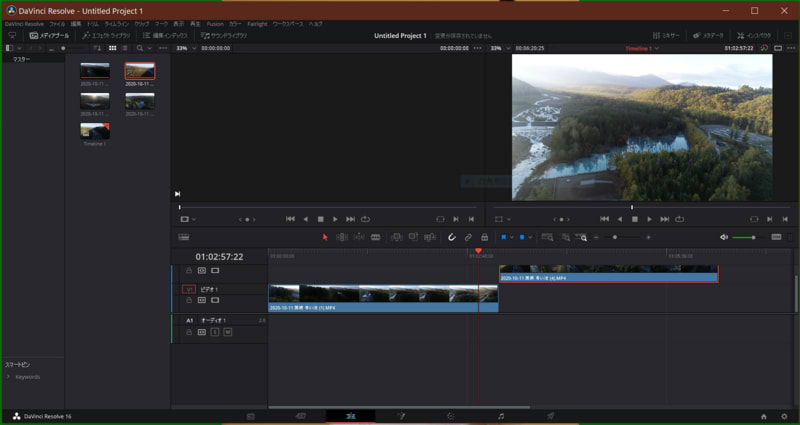The width and height of the screenshot is (800, 425).
Task: Open media pool sort order icon
Action: (97, 48)
